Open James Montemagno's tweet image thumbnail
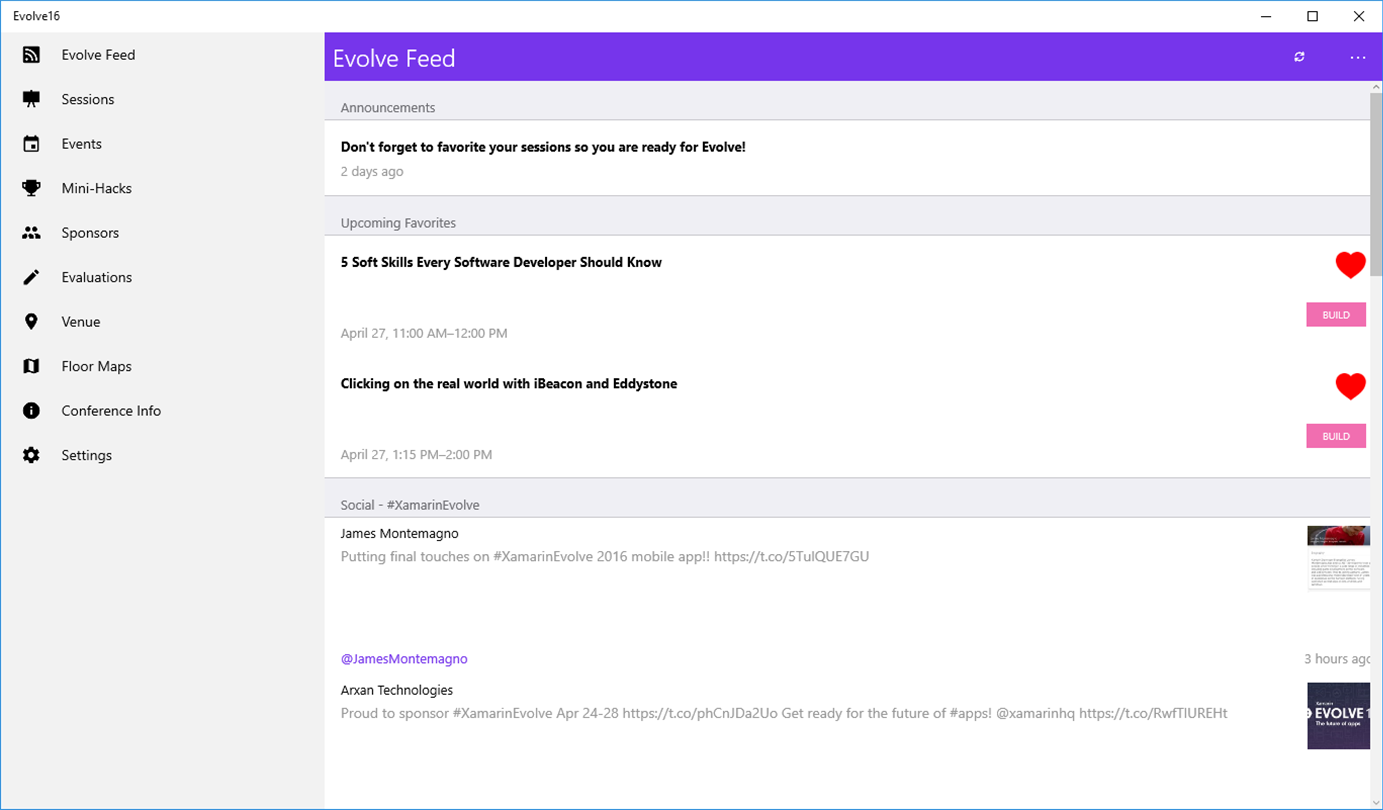 click(x=1338, y=557)
